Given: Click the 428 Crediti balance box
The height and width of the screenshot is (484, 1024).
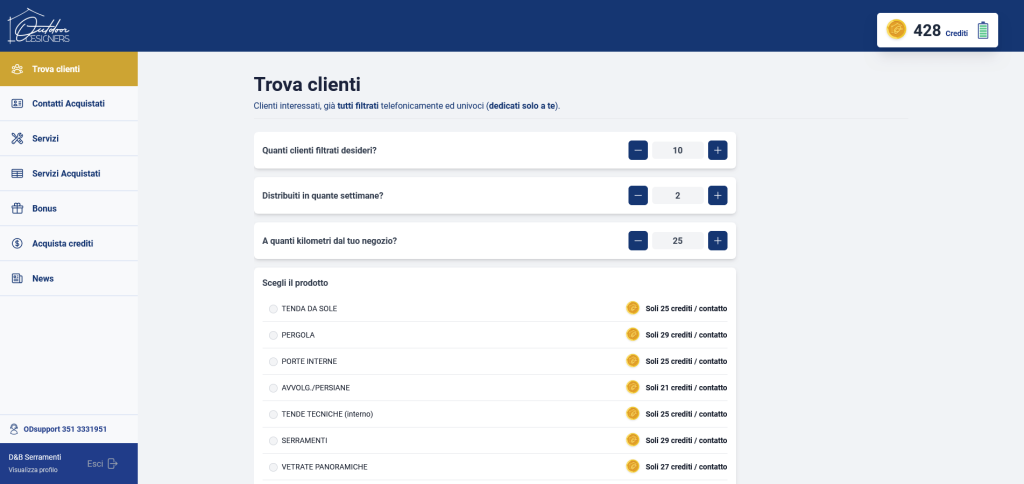Looking at the screenshot, I should tap(937, 30).
